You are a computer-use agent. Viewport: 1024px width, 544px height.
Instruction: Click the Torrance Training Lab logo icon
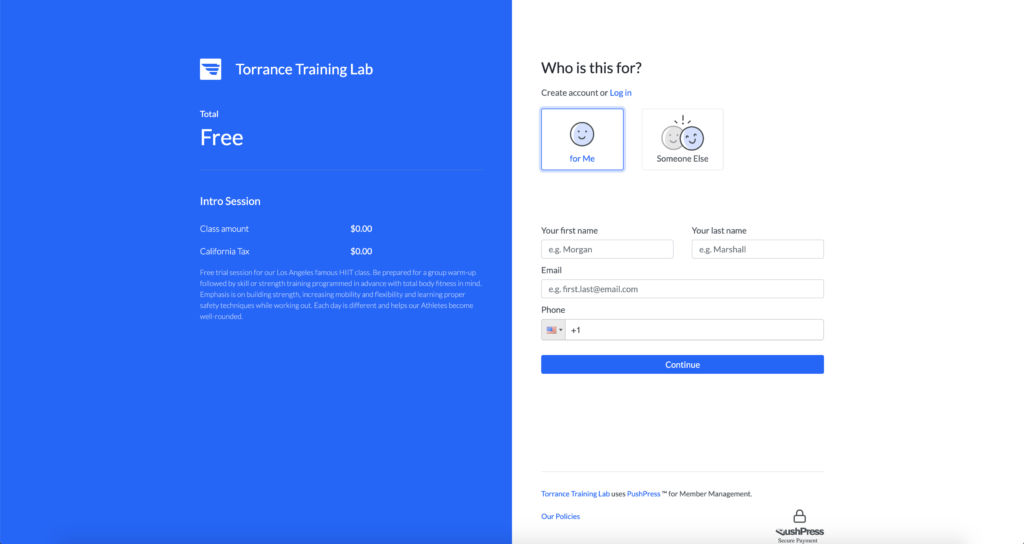pyautogui.click(x=210, y=69)
